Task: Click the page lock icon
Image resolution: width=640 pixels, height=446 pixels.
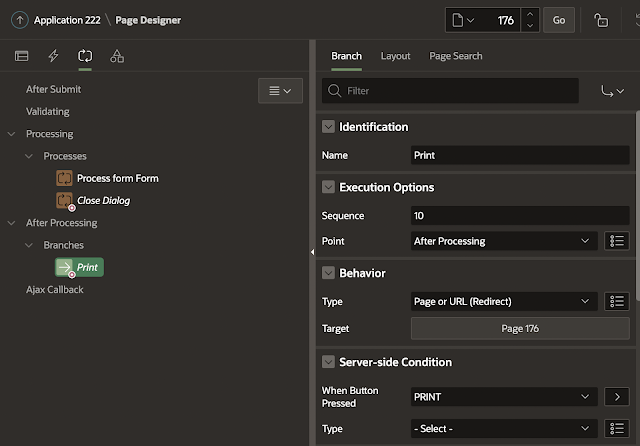Action: pyautogui.click(x=600, y=20)
